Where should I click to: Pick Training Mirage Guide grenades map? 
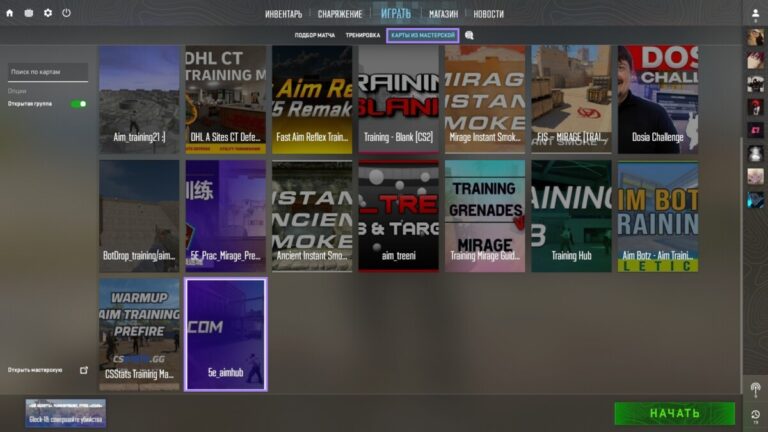pyautogui.click(x=485, y=216)
